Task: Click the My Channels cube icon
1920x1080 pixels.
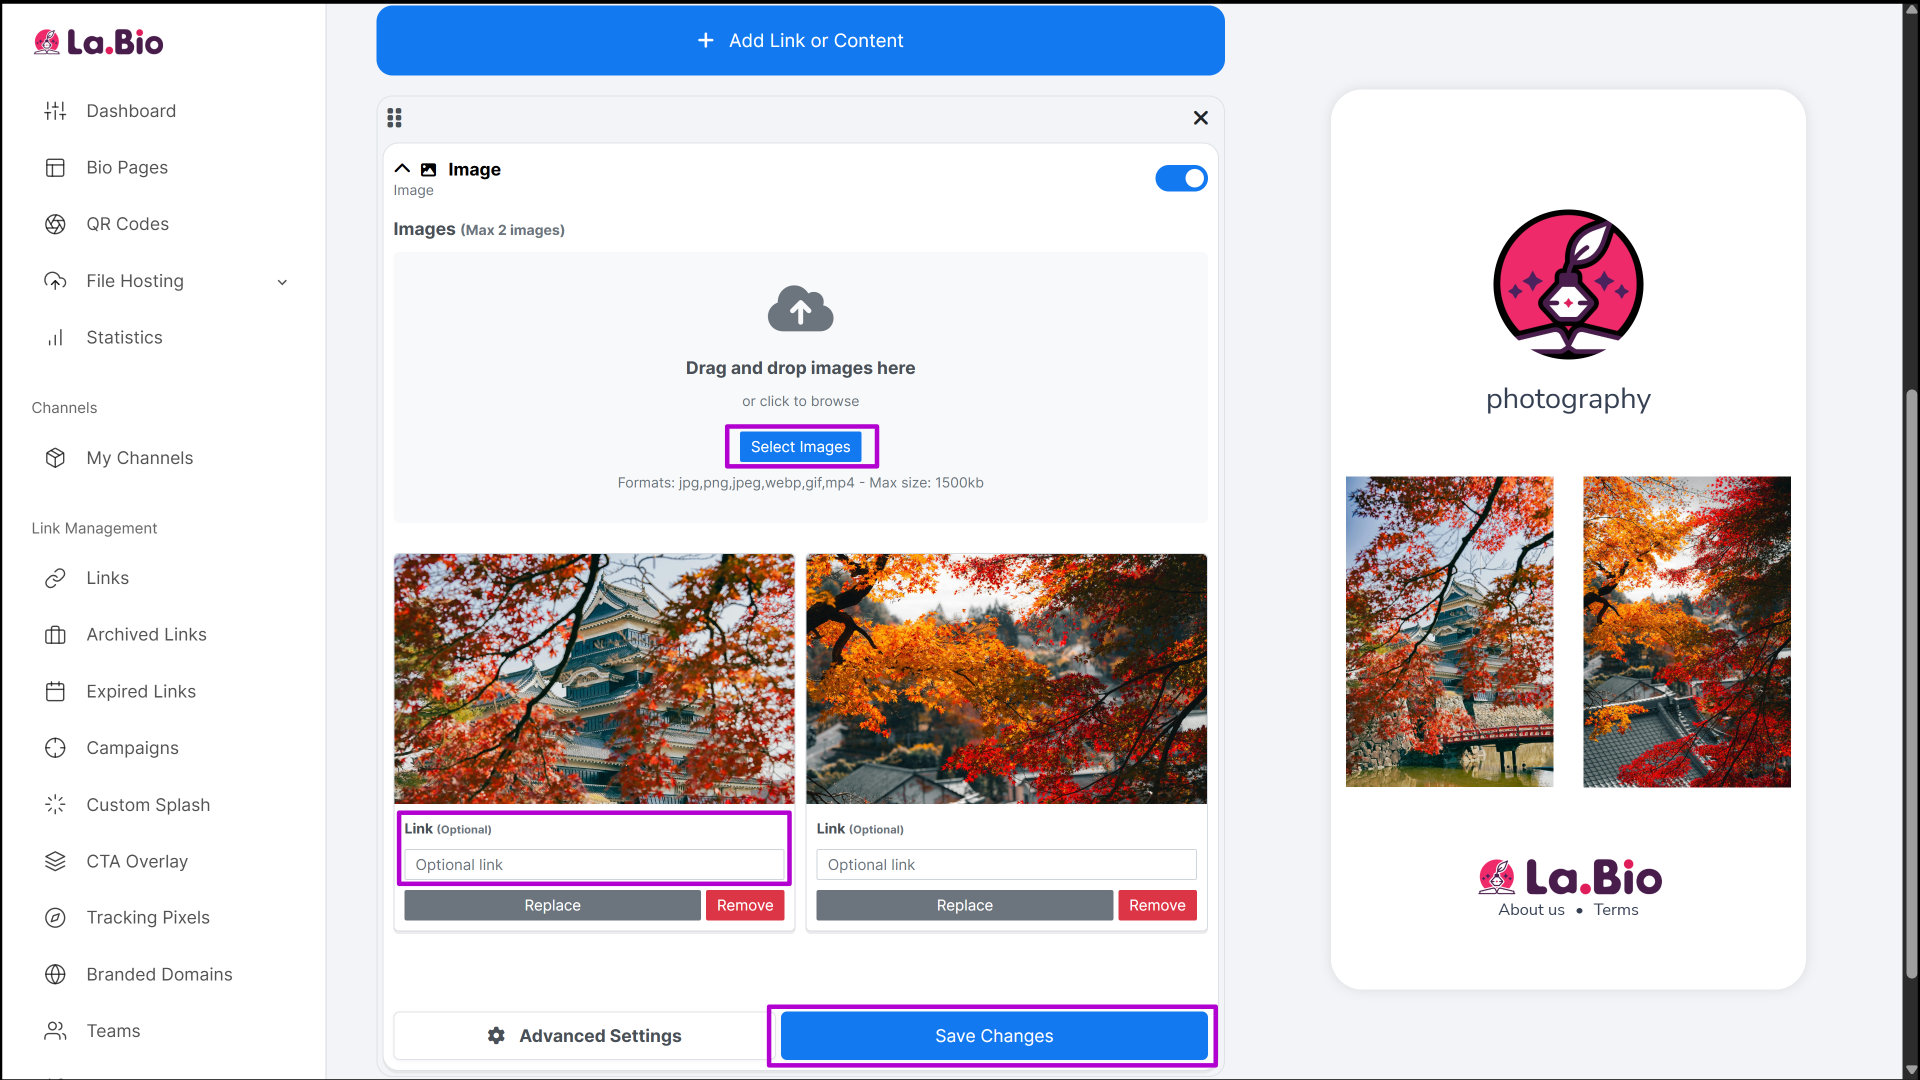Action: point(55,458)
